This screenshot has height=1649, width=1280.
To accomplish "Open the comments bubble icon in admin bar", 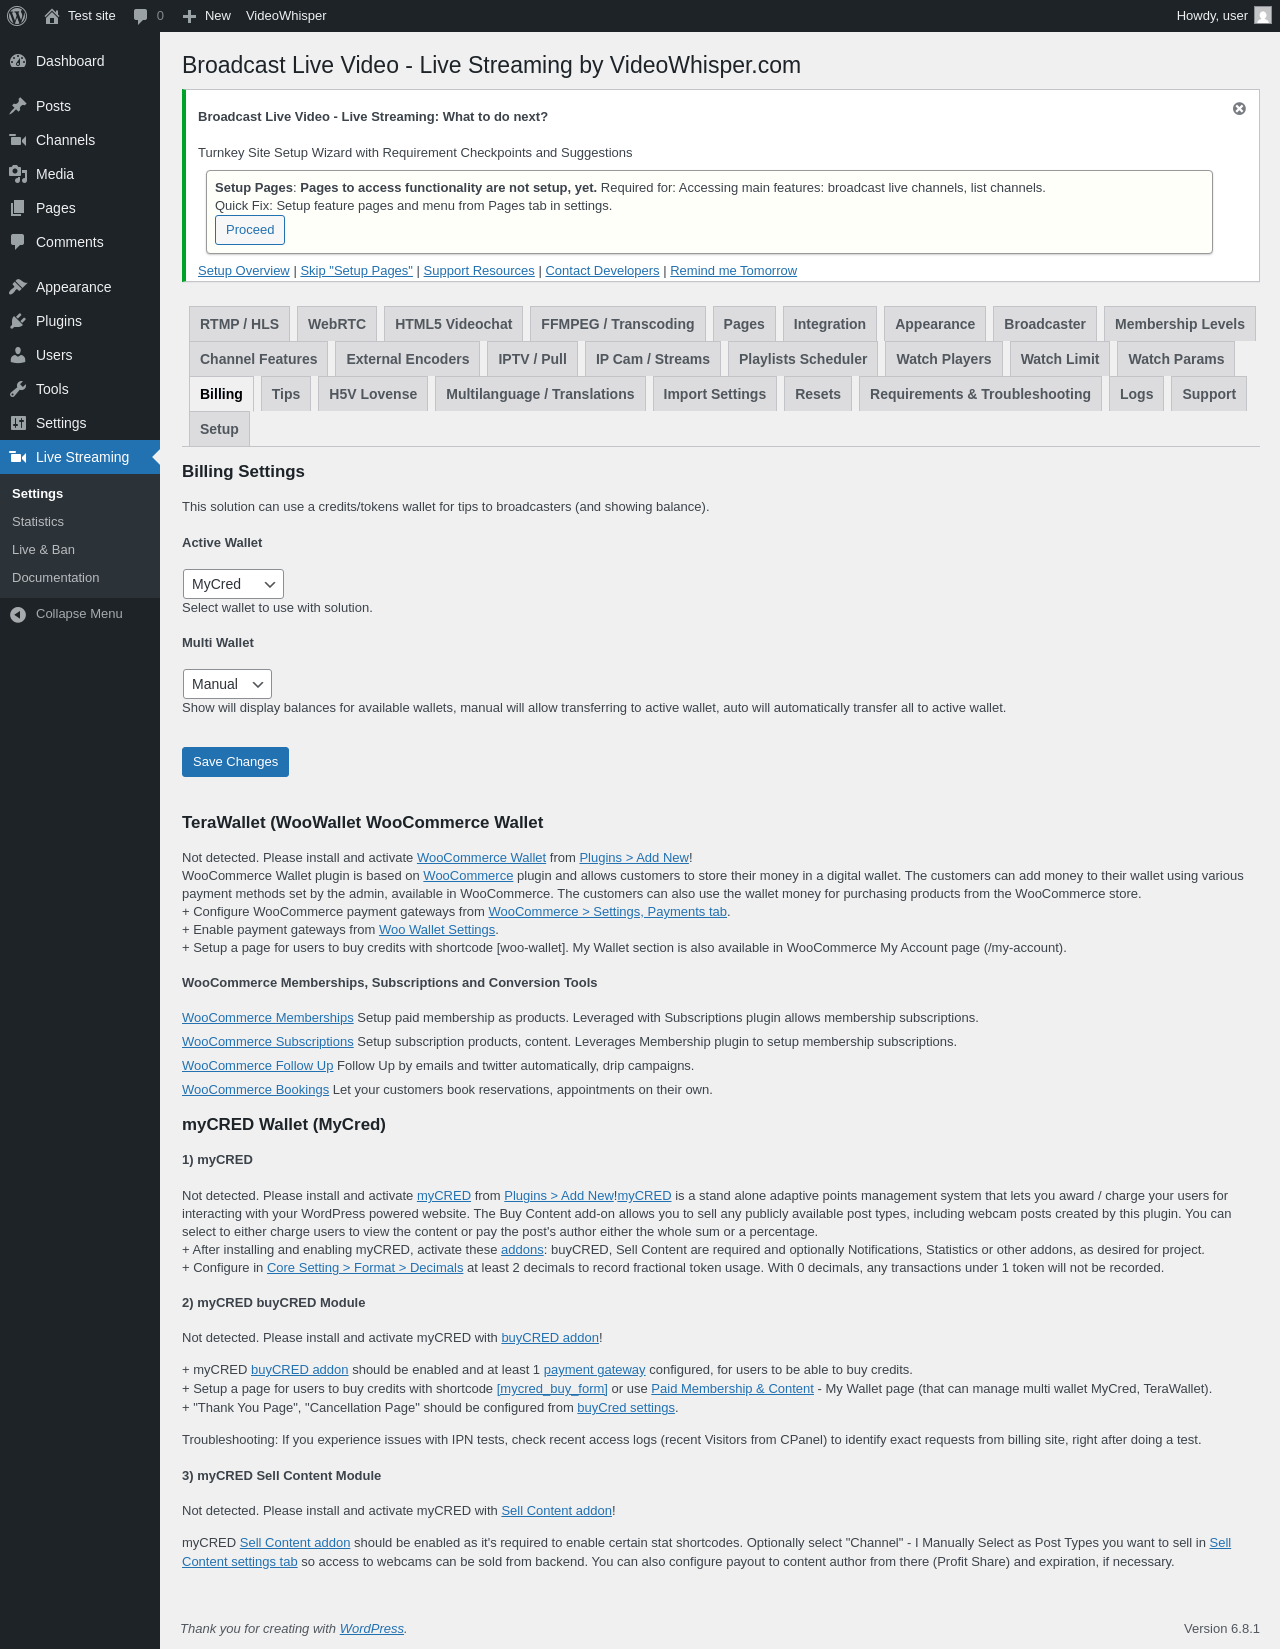I will click(141, 16).
